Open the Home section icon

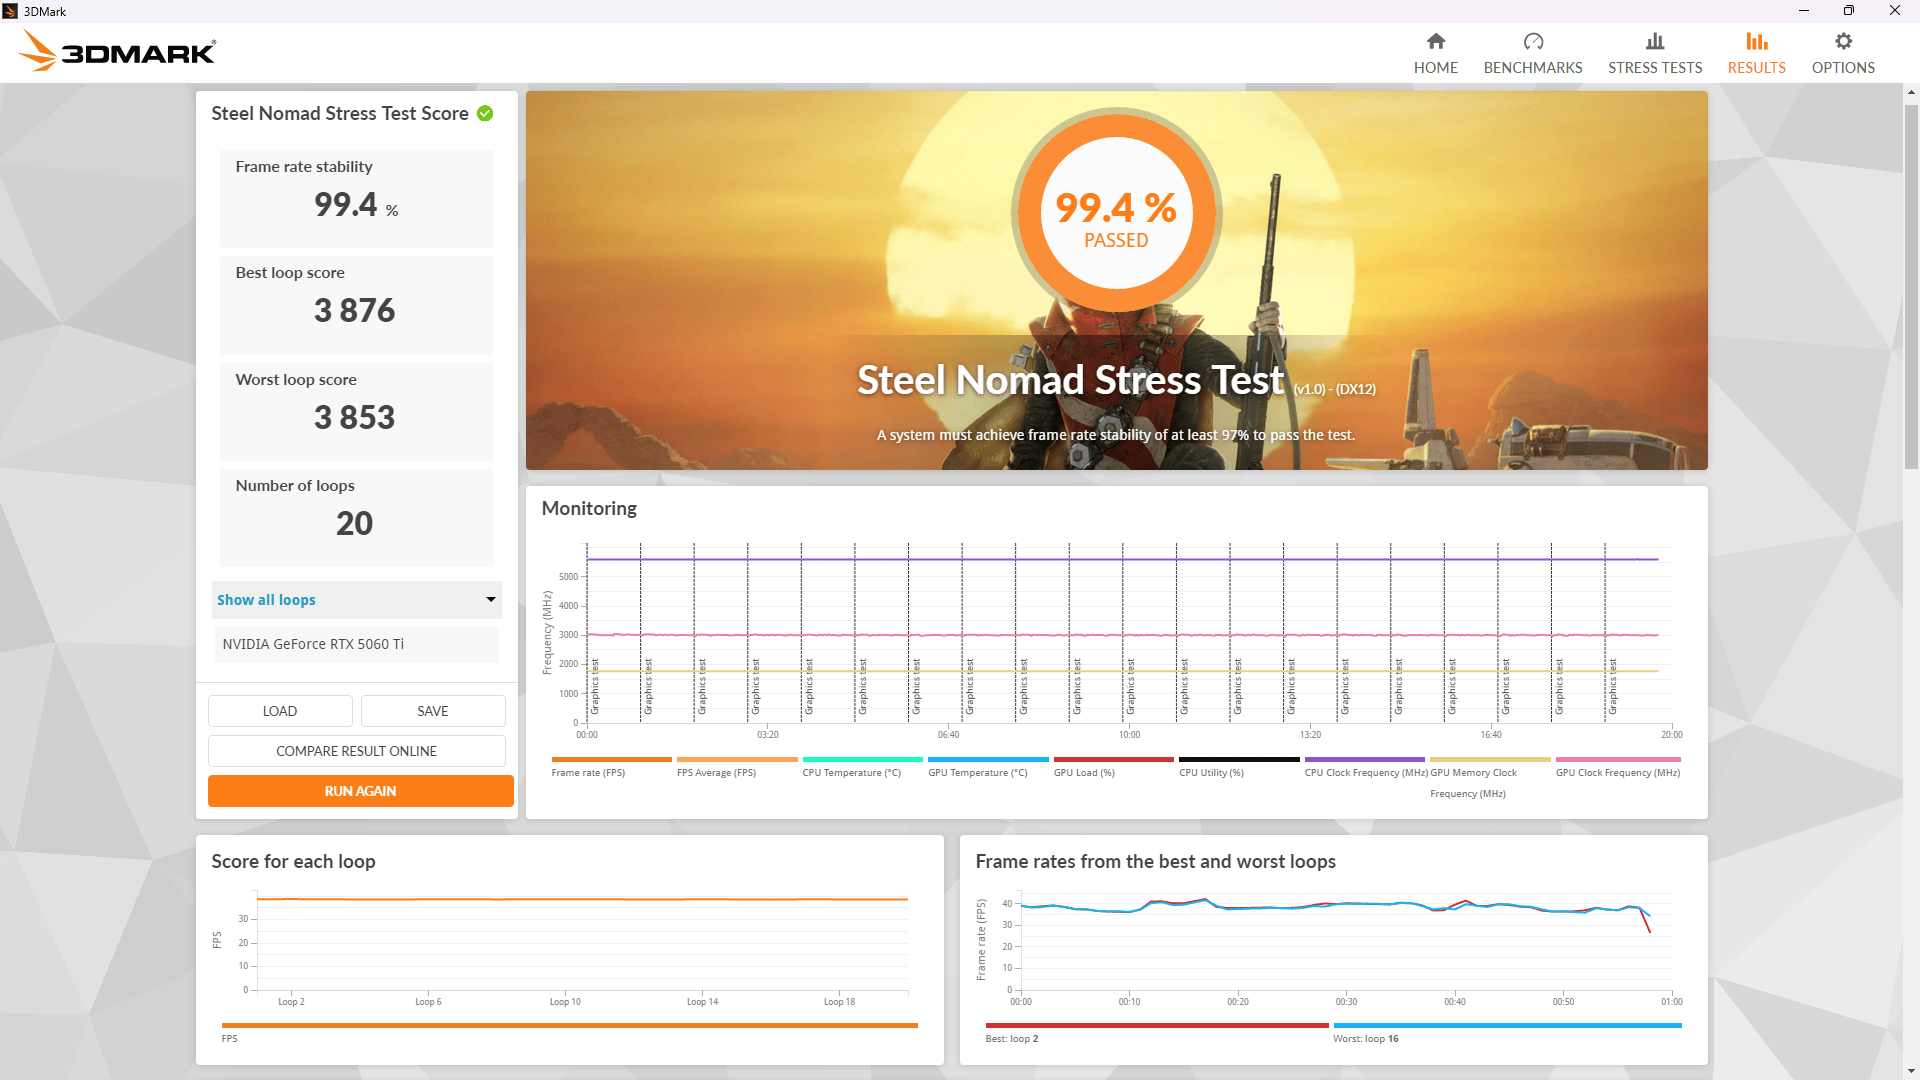1435,41
